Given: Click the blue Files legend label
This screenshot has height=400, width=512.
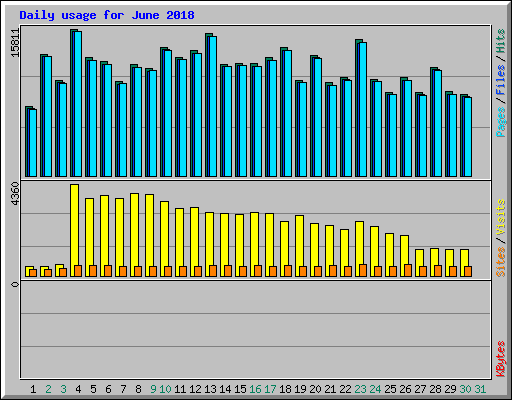Looking at the screenshot, I should pyautogui.click(x=501, y=80).
